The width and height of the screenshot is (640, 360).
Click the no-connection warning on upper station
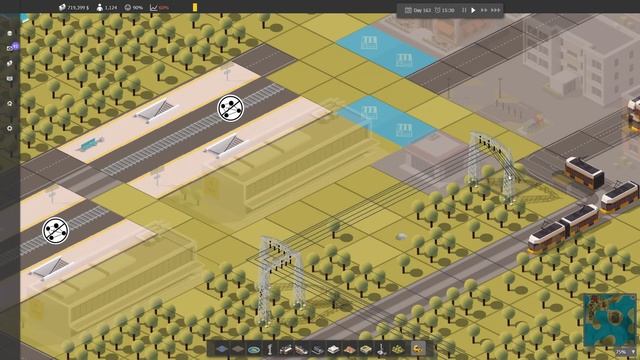pyautogui.click(x=231, y=108)
